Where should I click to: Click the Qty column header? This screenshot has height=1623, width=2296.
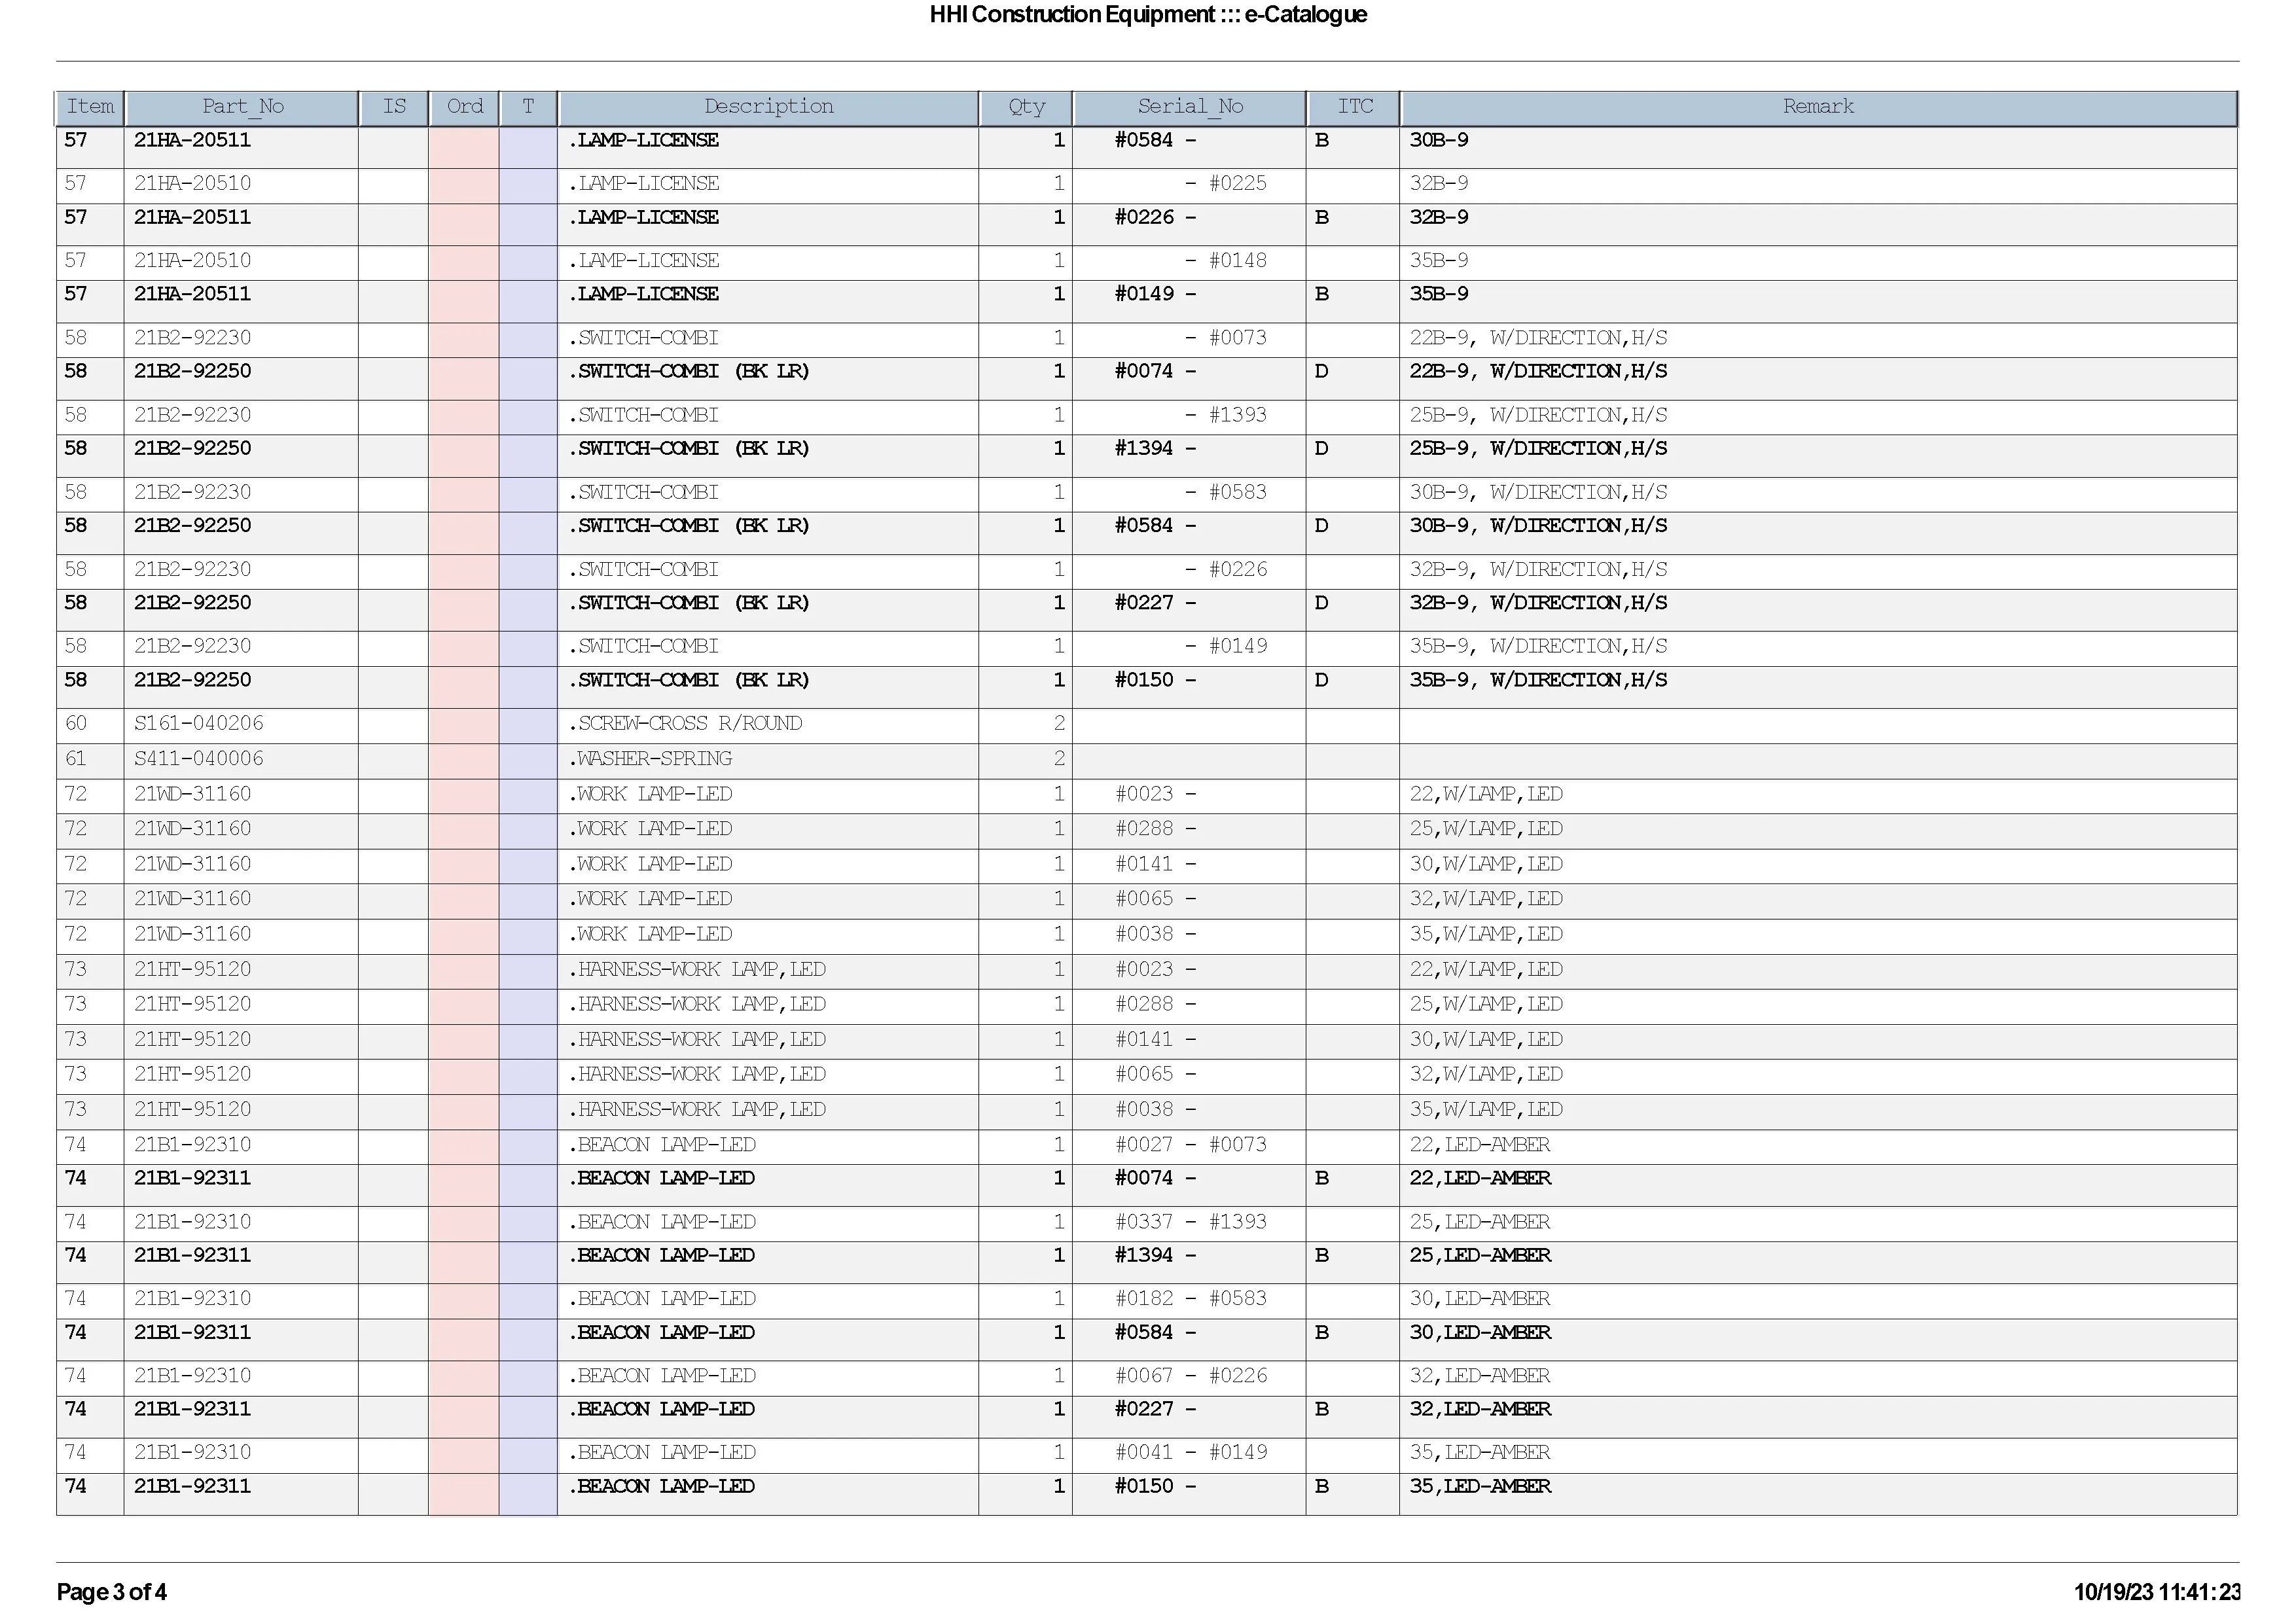click(x=1026, y=108)
